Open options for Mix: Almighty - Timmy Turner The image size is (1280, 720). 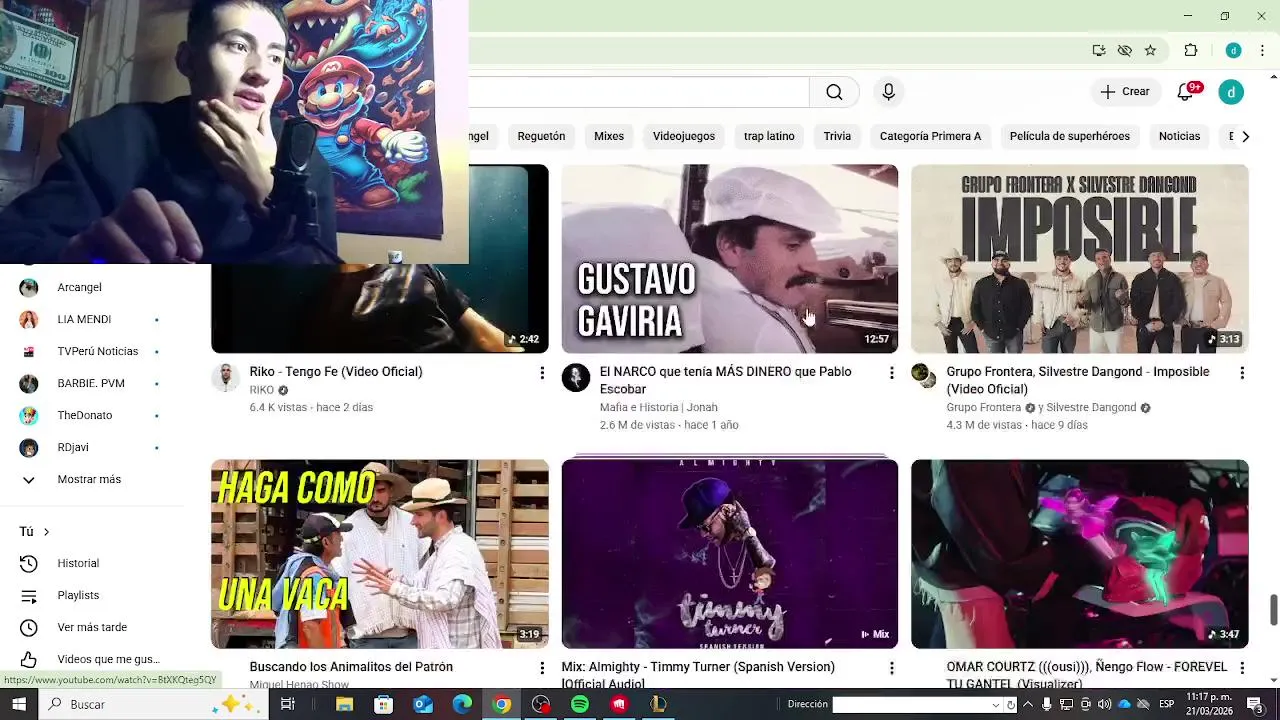coord(892,668)
